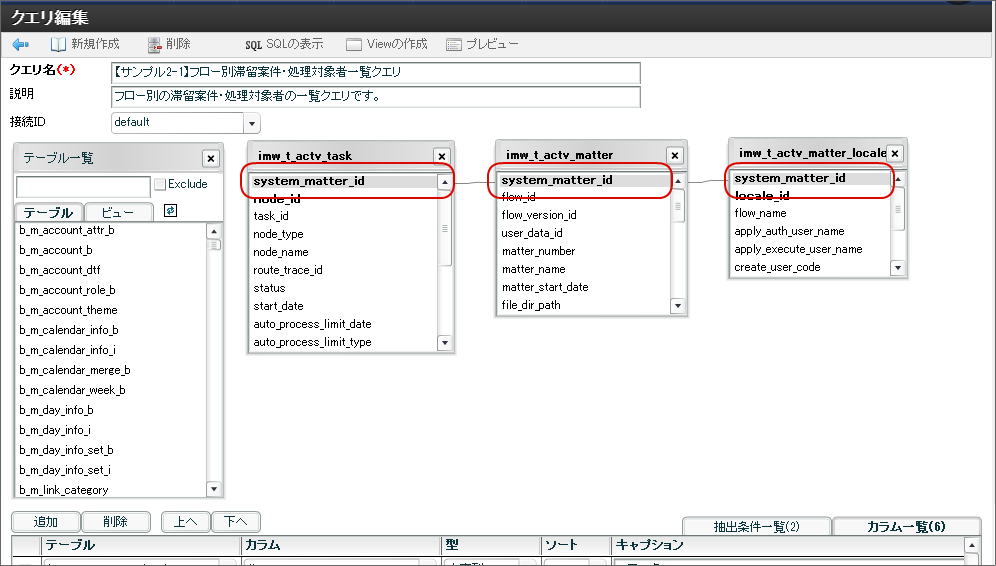This screenshot has width=996, height=566.
Task: Close the imw_t_actv_matter table box
Action: 675,155
